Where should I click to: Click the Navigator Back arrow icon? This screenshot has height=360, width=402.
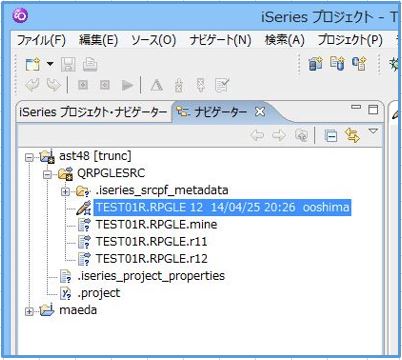point(257,135)
